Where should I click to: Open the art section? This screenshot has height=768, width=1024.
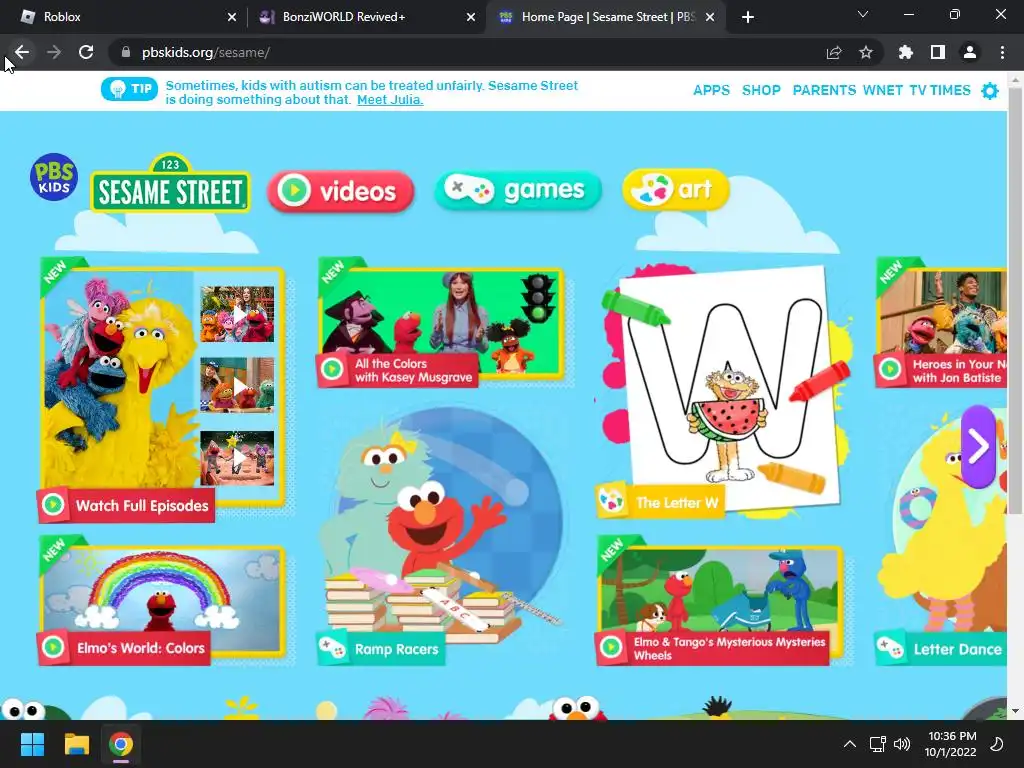coord(675,189)
